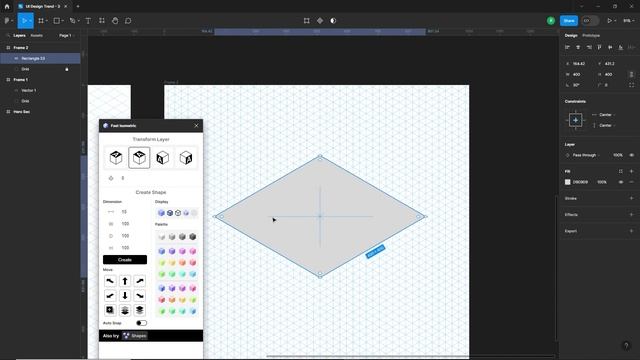Image resolution: width=640 pixels, height=360 pixels.
Task: Apply the second (selected) isometric cube transform
Action: [x=139, y=158]
